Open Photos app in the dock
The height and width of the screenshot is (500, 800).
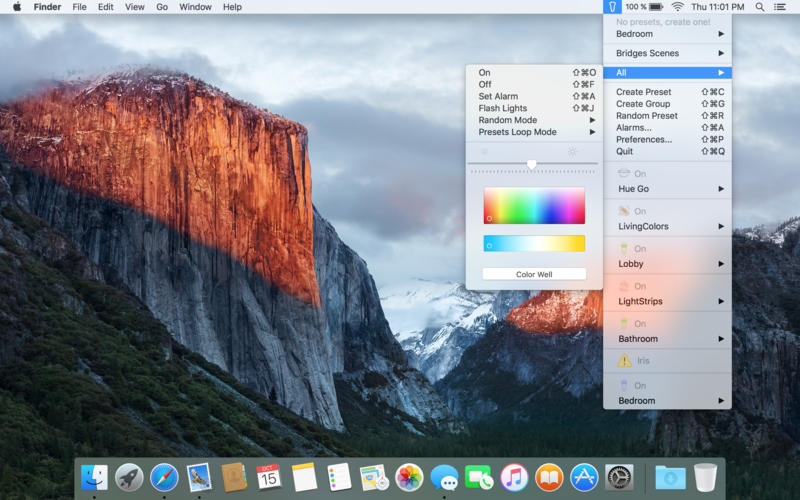coord(408,477)
